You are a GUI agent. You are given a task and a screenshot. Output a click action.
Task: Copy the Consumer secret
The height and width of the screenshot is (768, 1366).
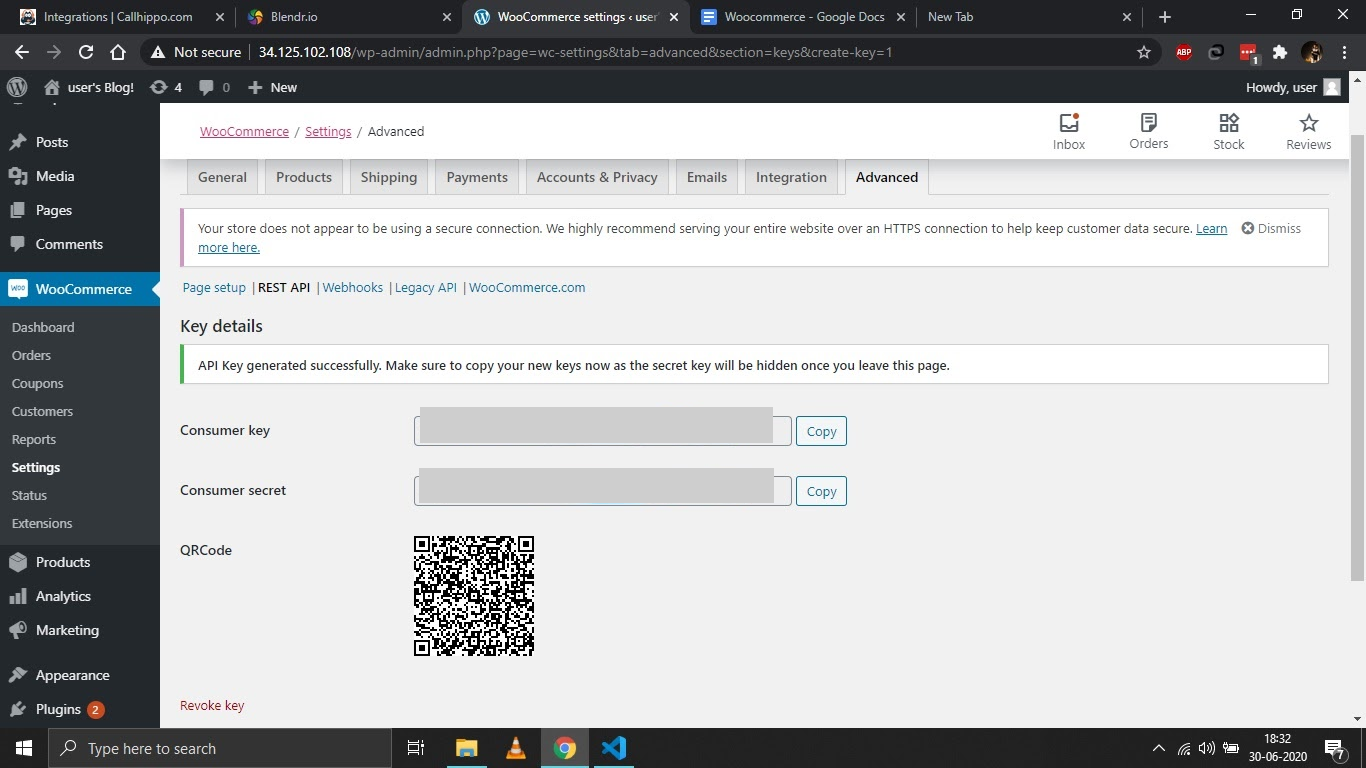pos(821,491)
